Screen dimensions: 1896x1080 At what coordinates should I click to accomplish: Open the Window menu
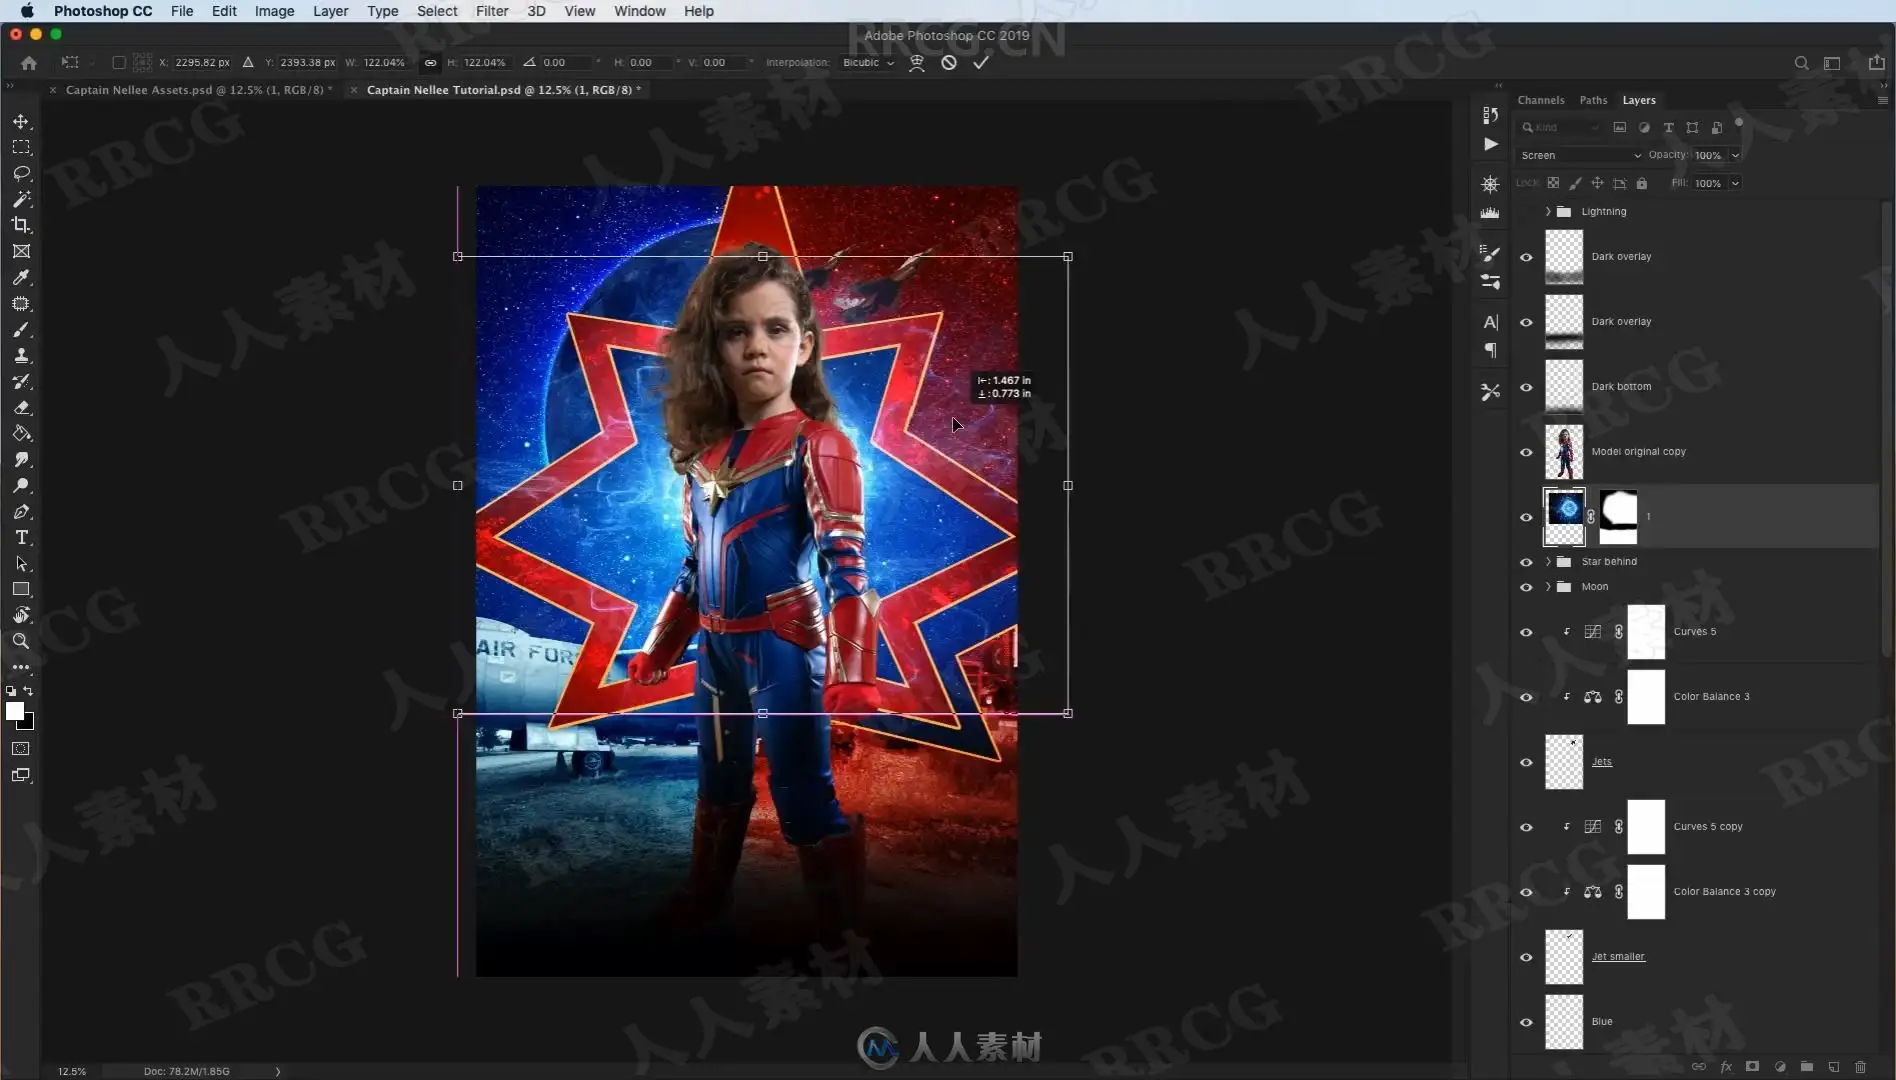tap(640, 11)
